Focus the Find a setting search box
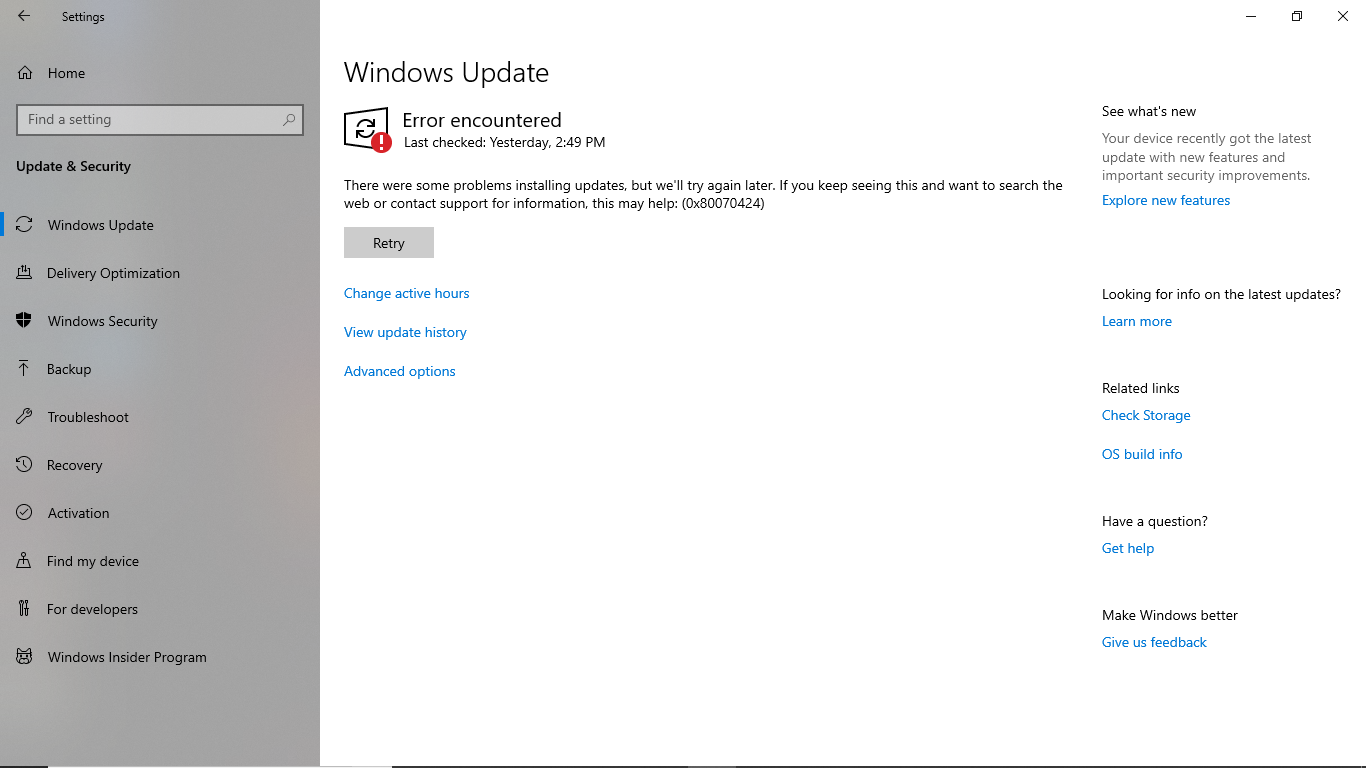The height and width of the screenshot is (768, 1366). (160, 119)
